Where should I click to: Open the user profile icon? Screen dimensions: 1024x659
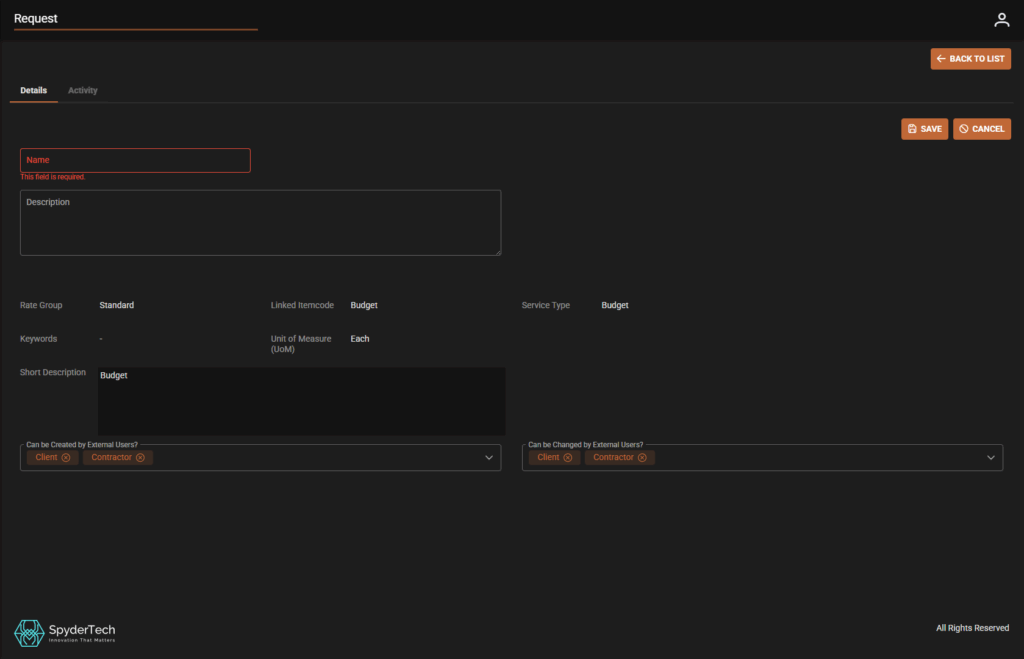(1001, 20)
